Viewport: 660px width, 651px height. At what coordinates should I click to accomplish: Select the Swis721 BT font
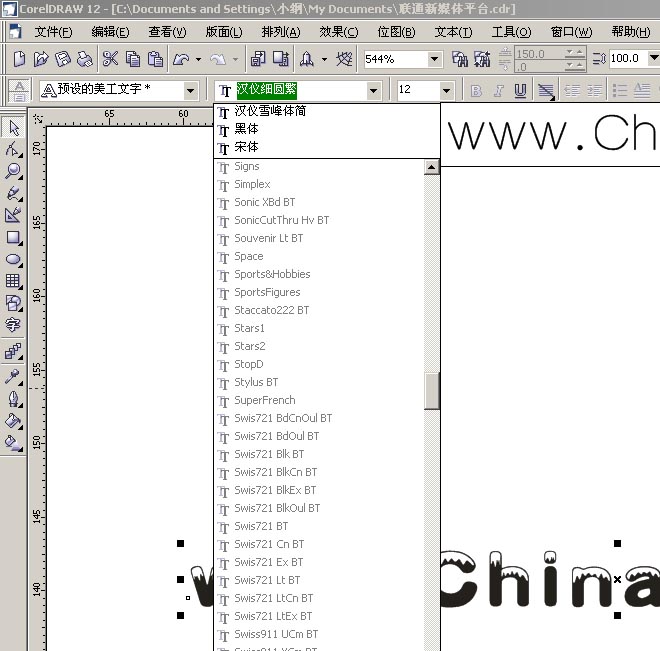[319, 526]
